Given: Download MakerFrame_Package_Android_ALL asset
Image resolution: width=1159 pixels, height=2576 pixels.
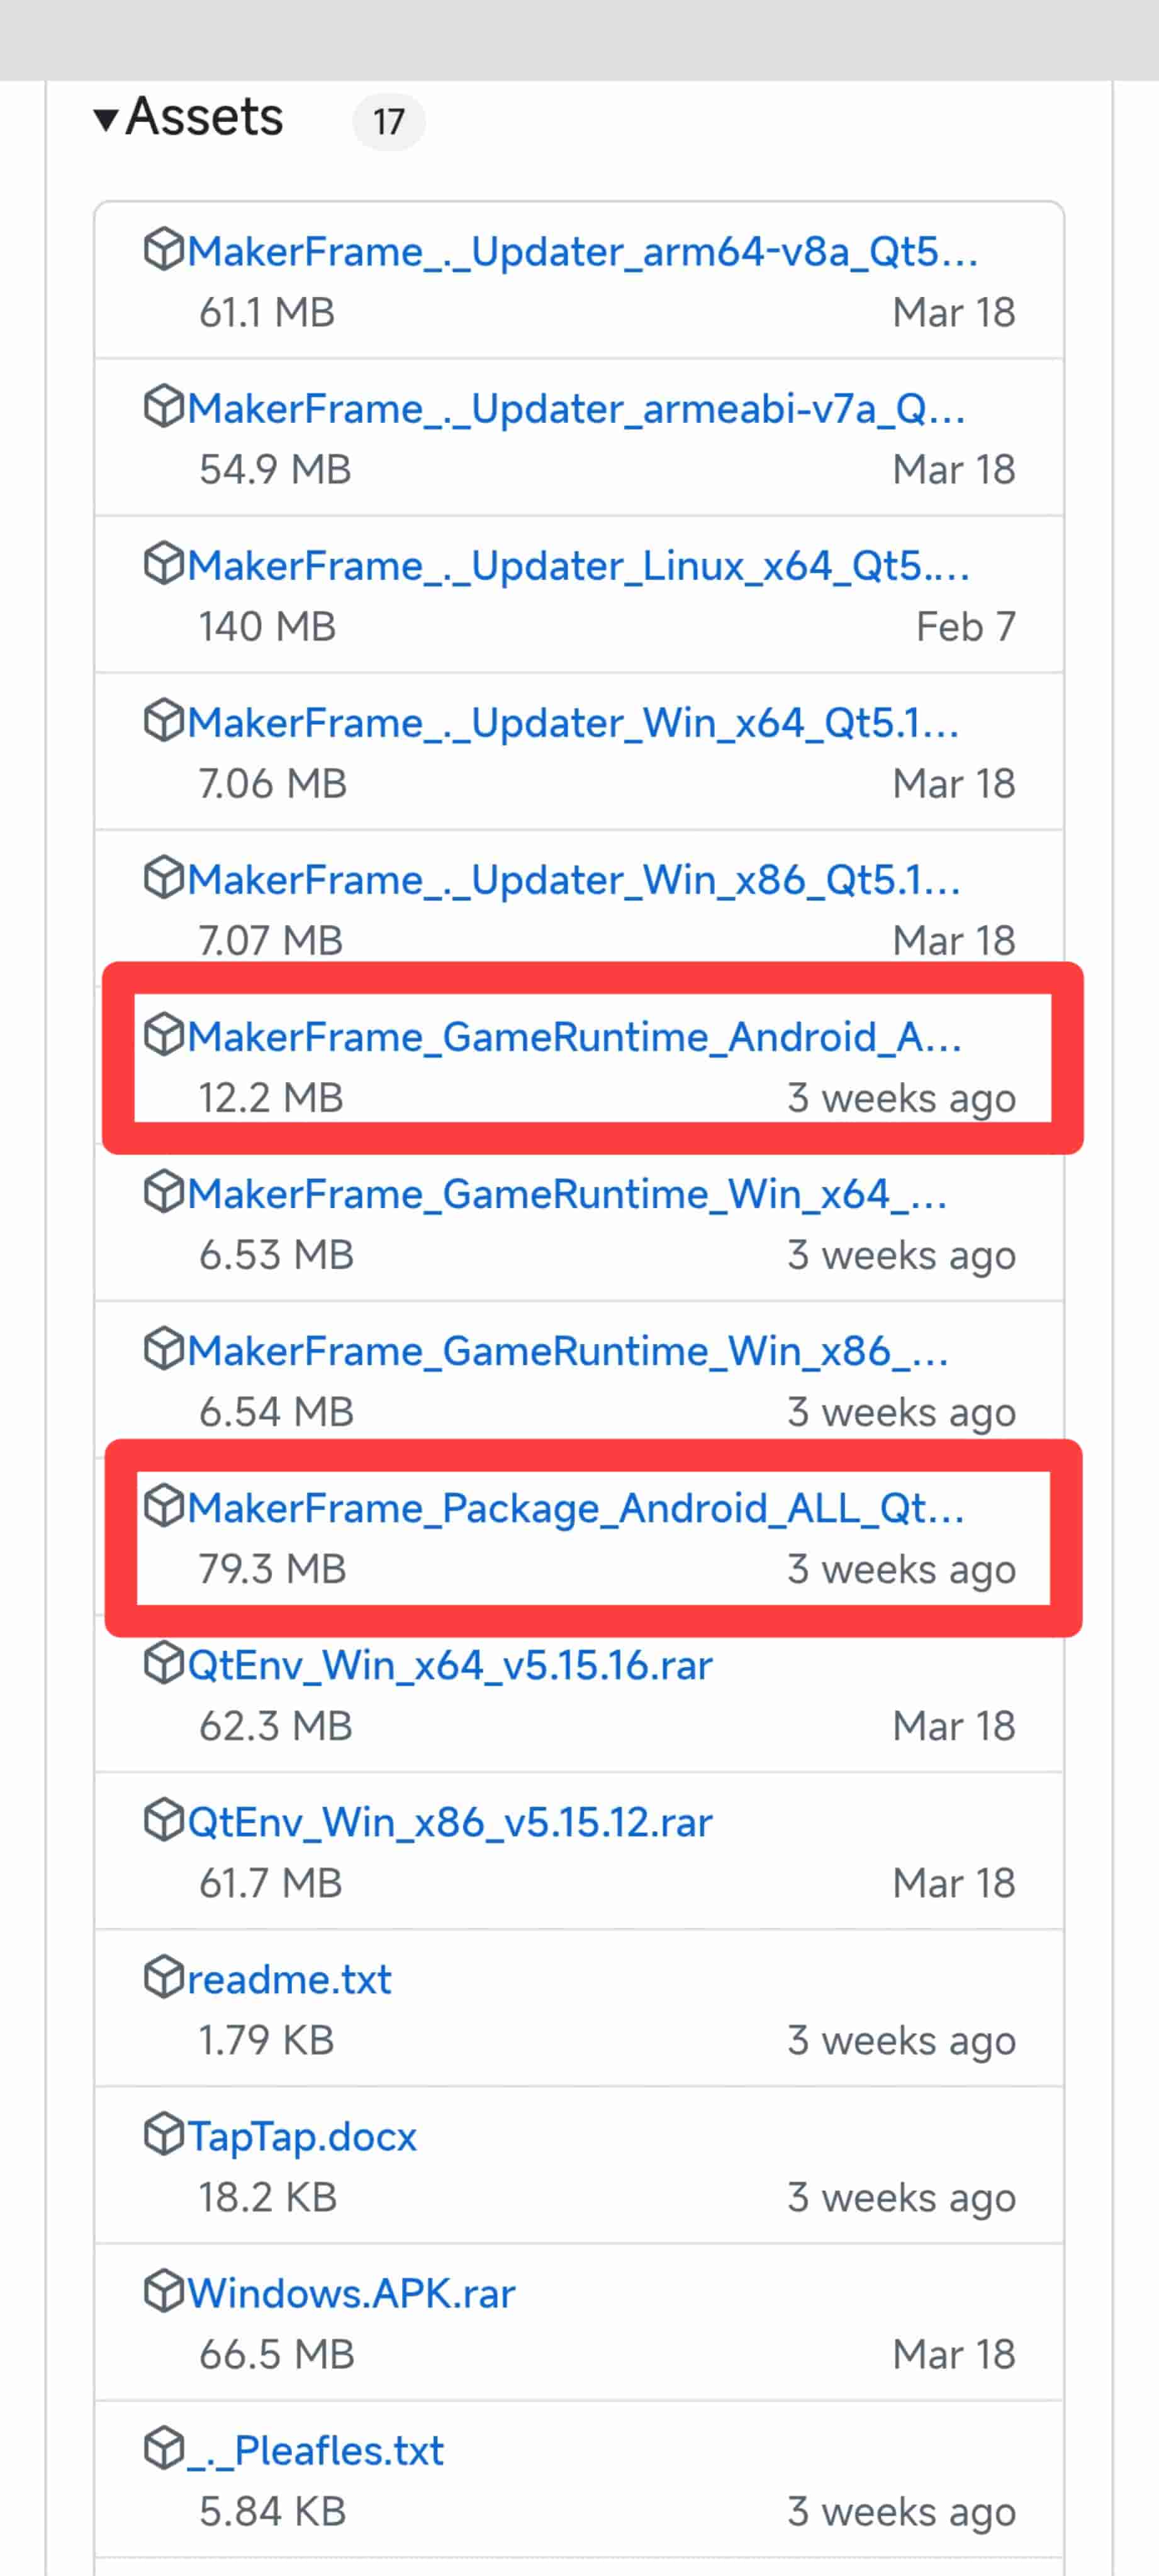Looking at the screenshot, I should [575, 1507].
